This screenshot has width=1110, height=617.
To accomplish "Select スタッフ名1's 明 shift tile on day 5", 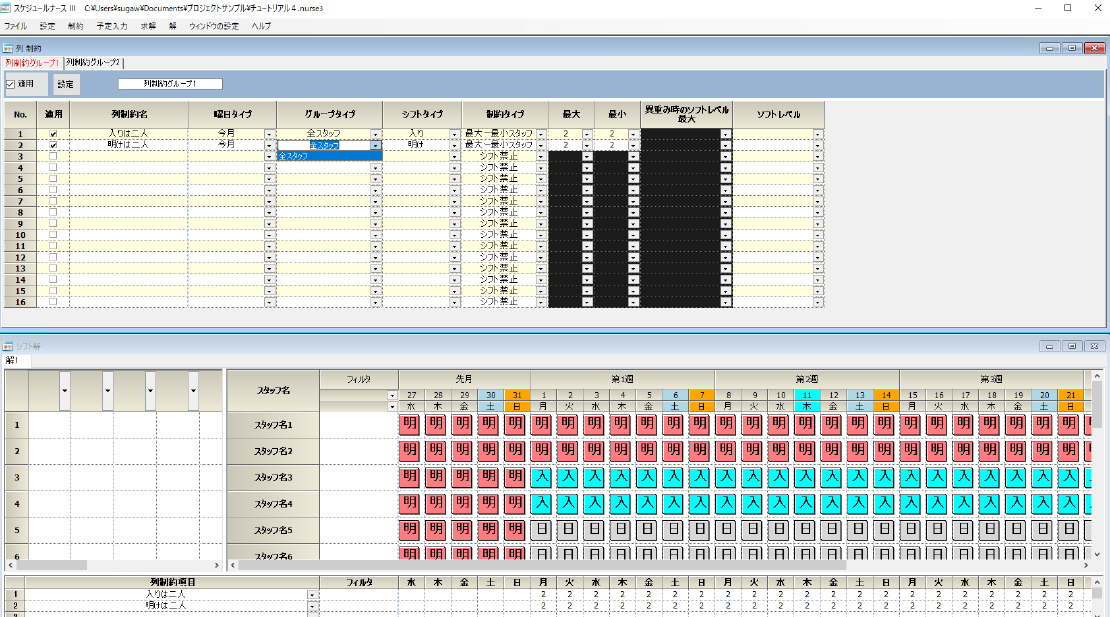I will [x=647, y=425].
